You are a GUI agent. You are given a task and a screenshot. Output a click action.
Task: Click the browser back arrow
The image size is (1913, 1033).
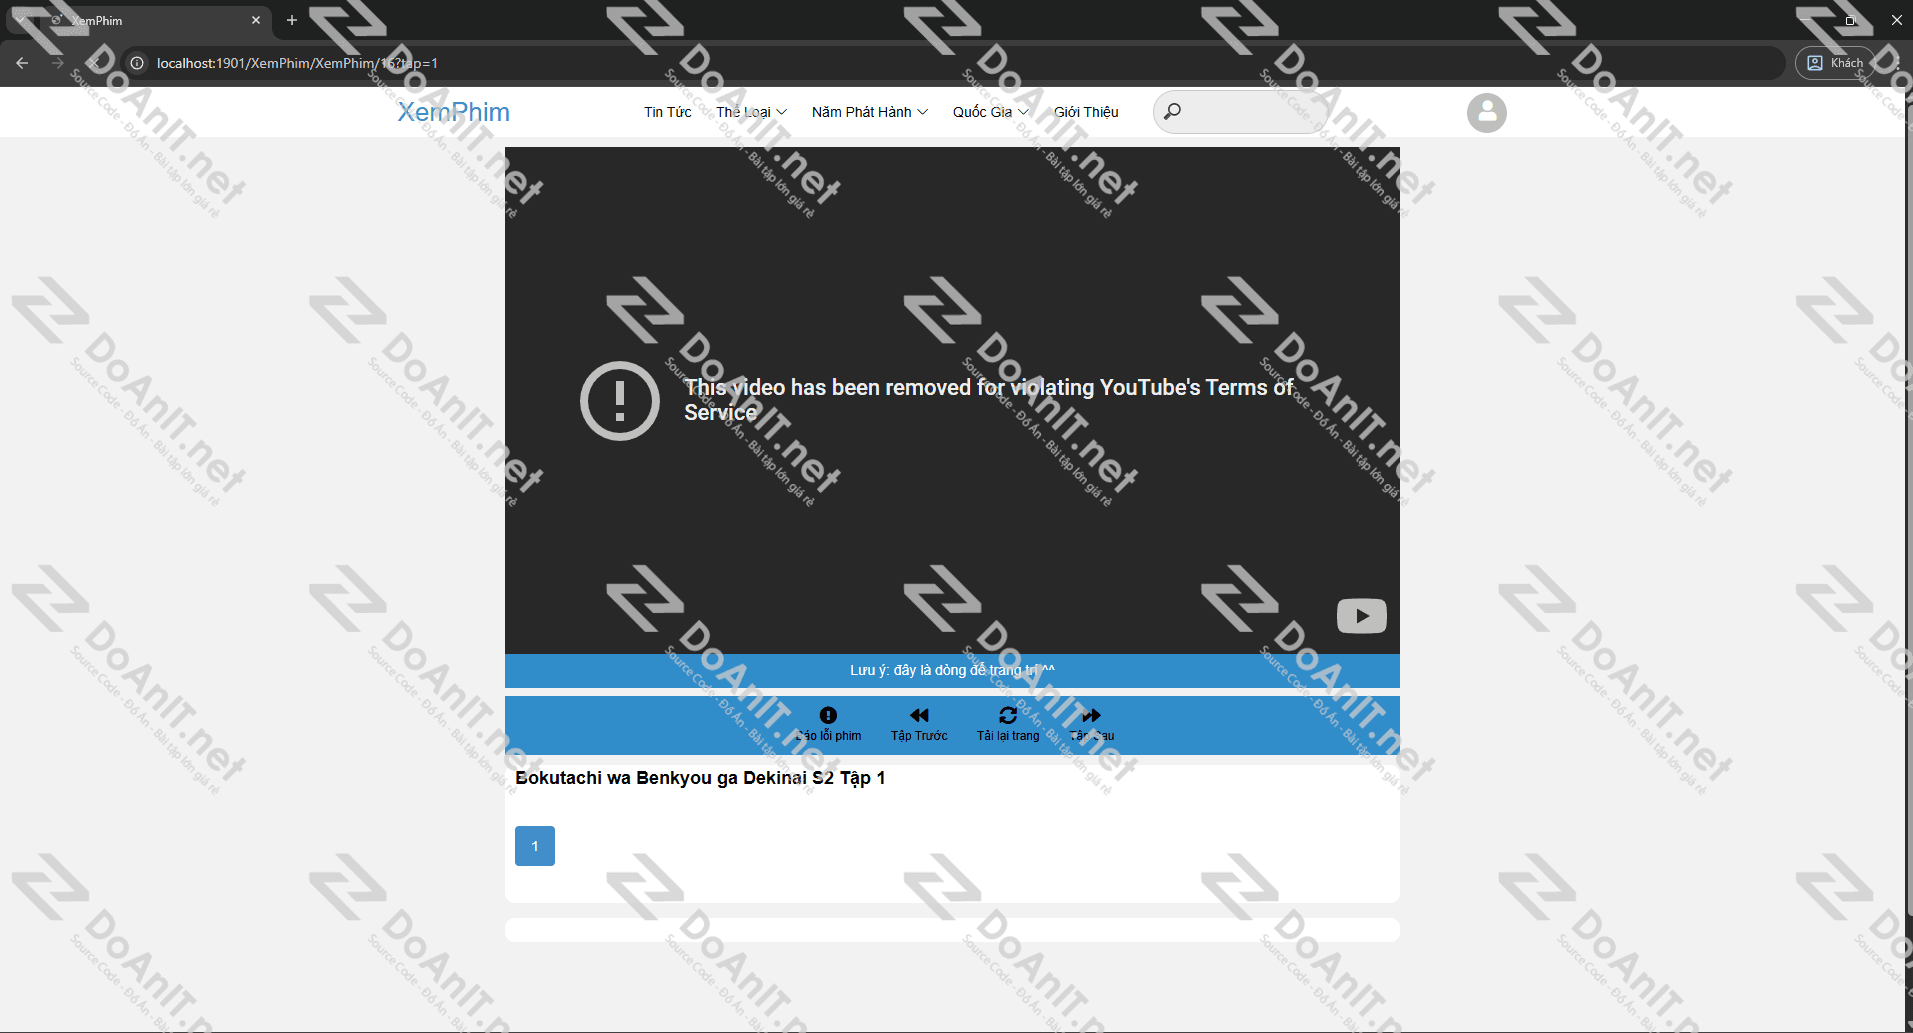pos(22,63)
